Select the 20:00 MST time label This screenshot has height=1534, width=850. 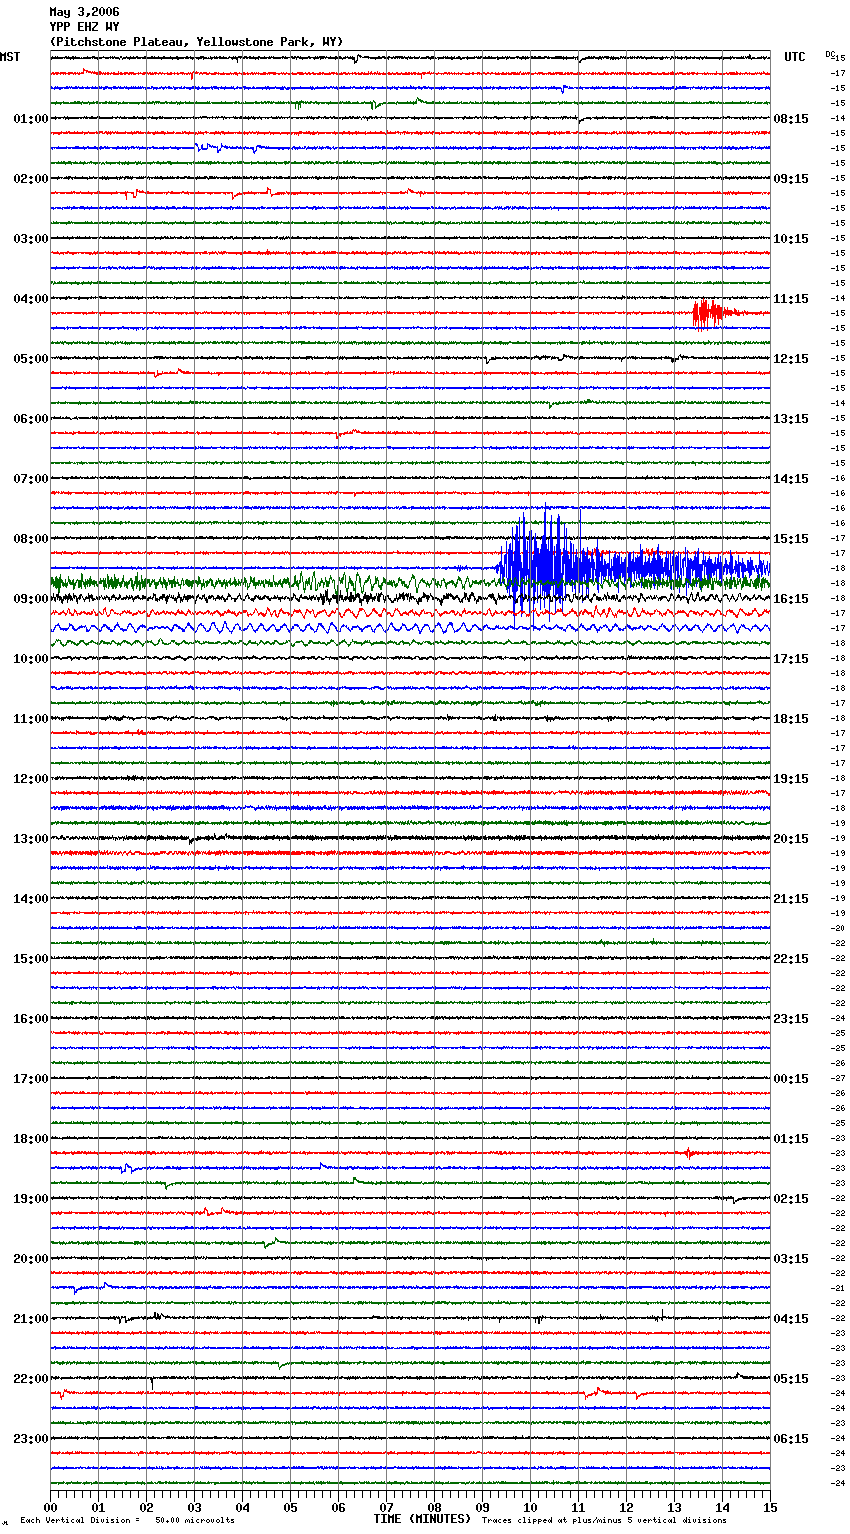coord(31,1259)
